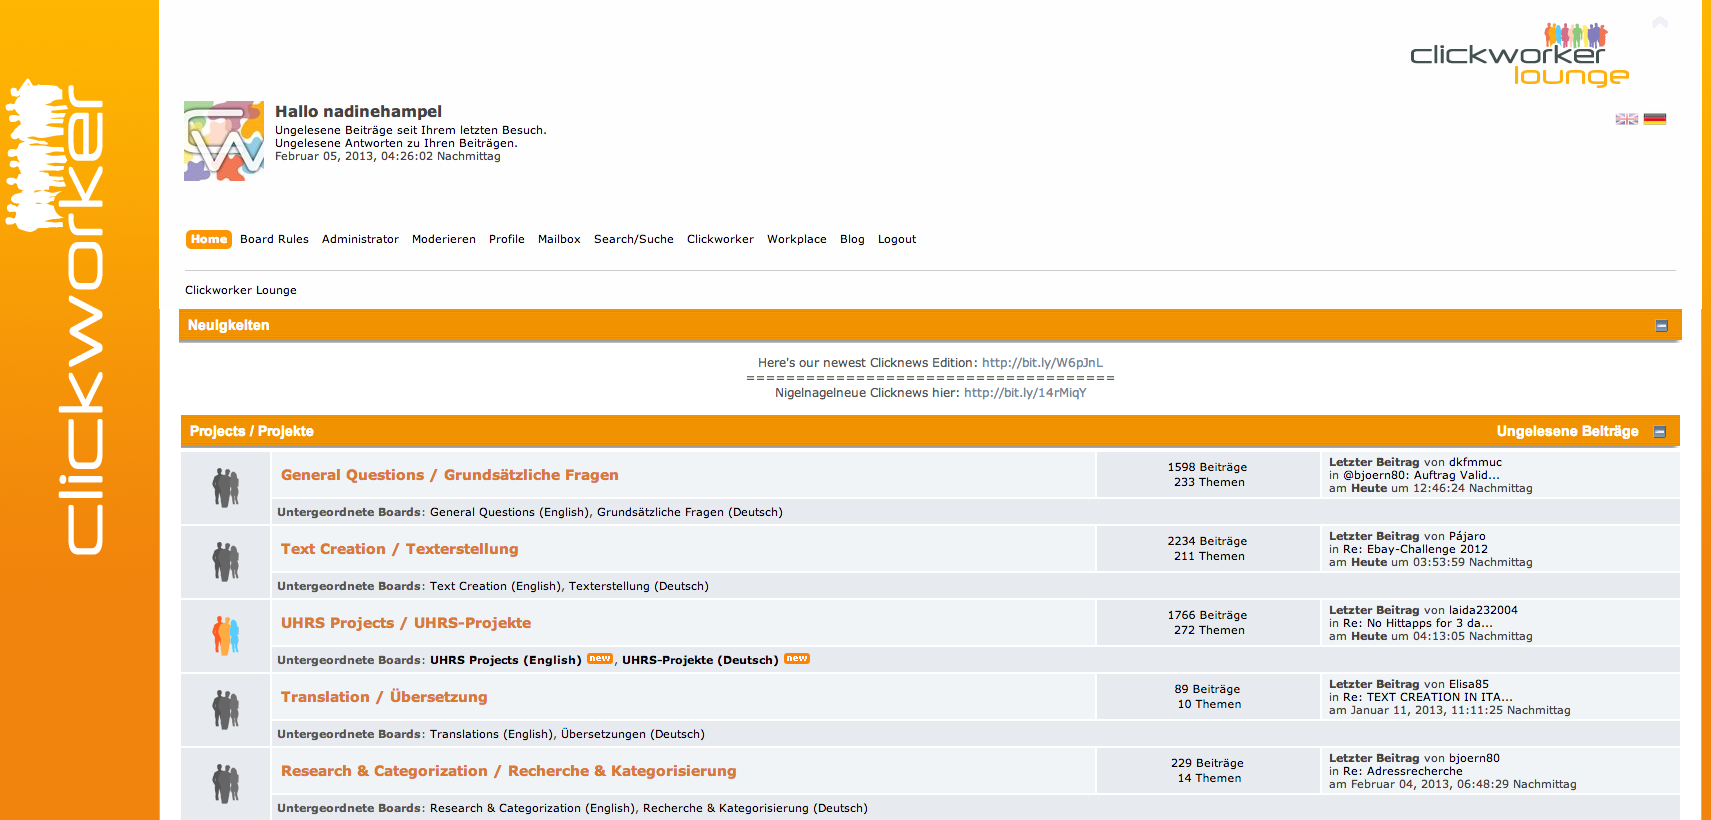Open UHRS Projects / UHRS-Projekte board
This screenshot has width=1711, height=820.
406,623
